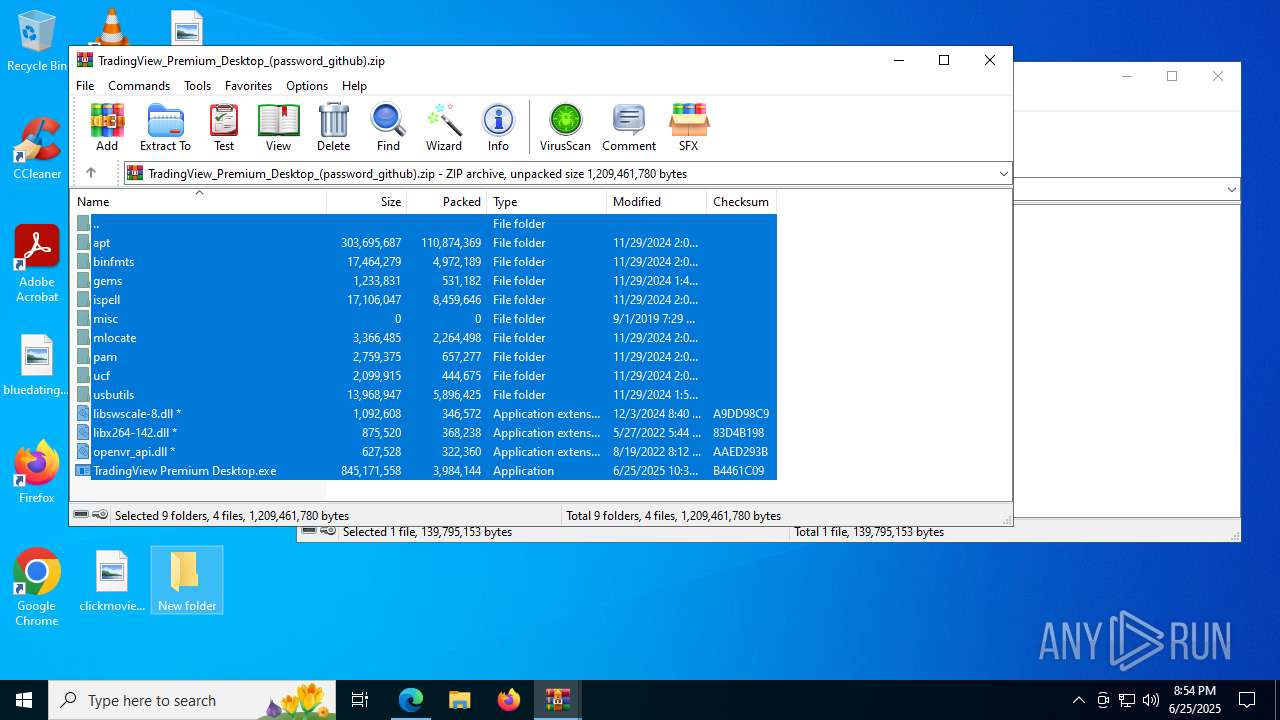The width and height of the screenshot is (1280, 720).
Task: Select the misc folder row
Action: tap(425, 319)
